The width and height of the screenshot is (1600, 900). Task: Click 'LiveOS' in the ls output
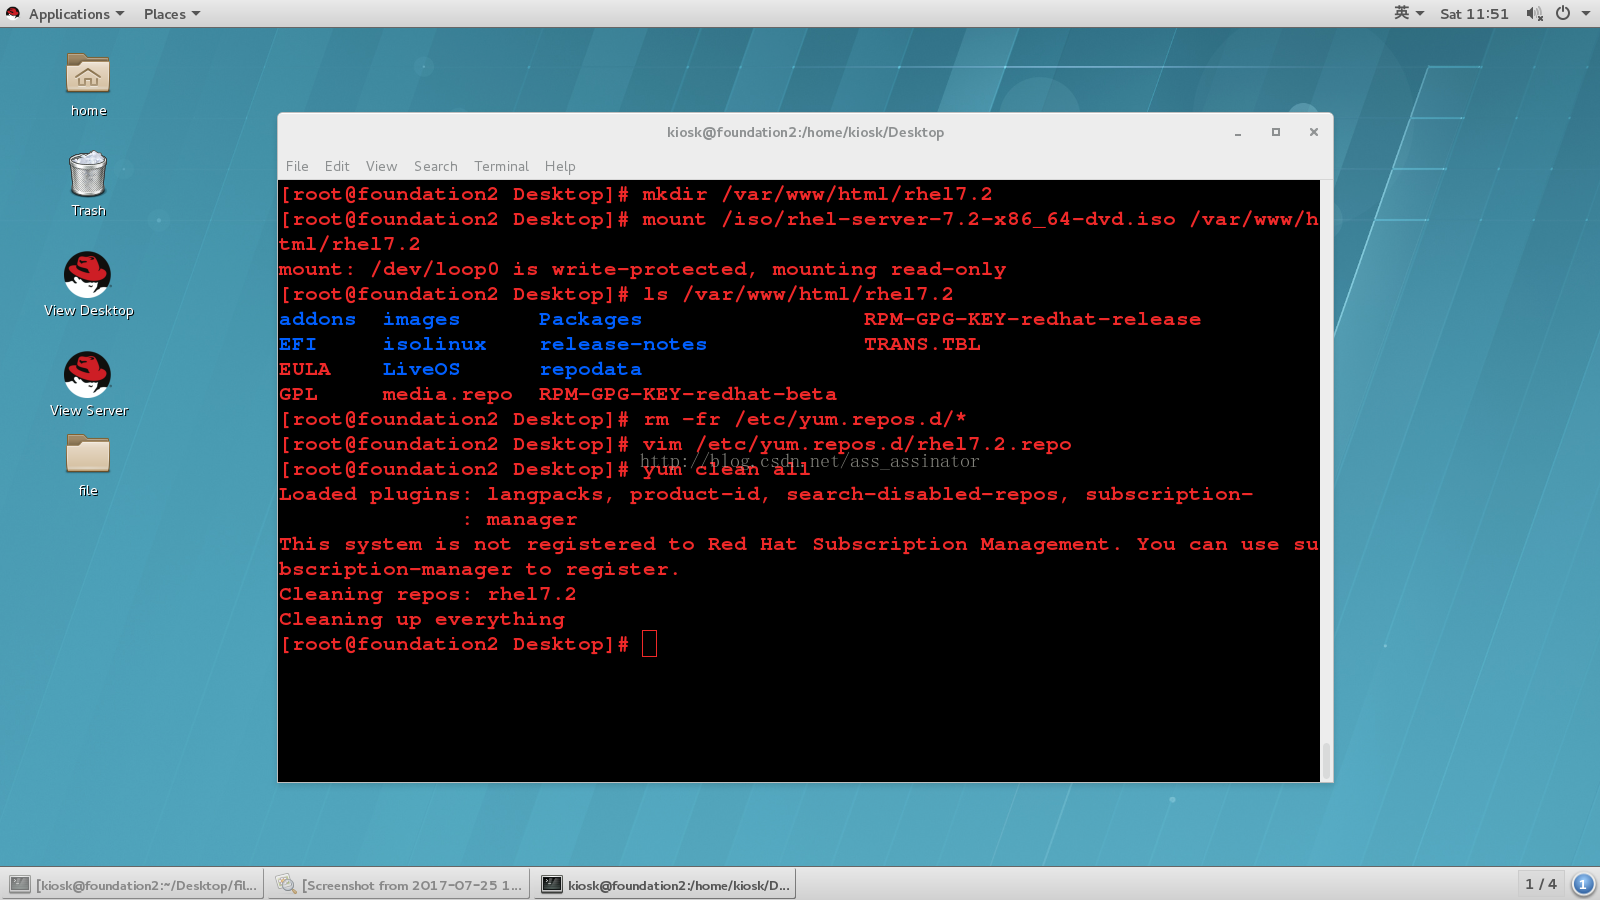click(421, 369)
